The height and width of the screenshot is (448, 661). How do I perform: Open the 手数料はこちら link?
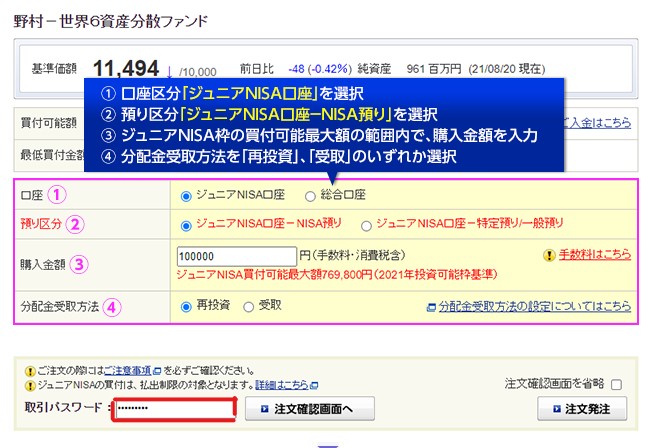595,255
